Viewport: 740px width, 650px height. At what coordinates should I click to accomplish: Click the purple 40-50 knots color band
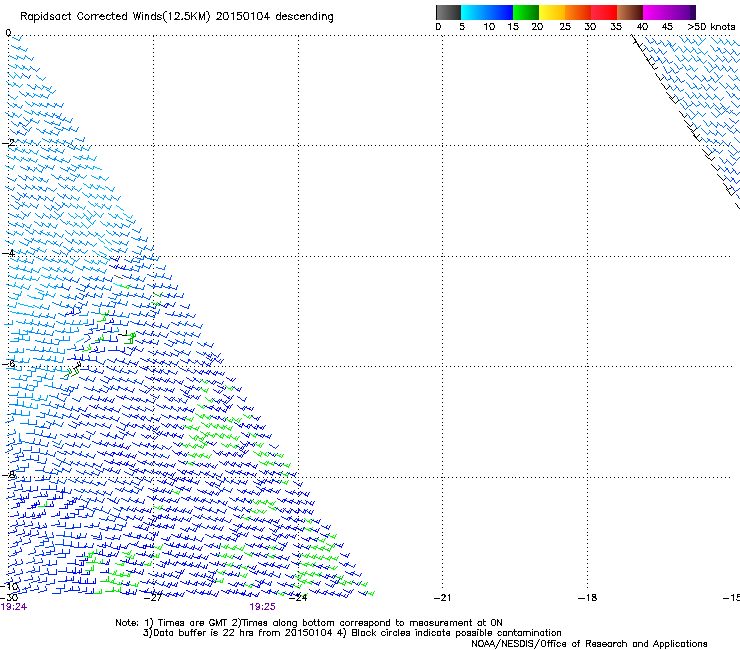pyautogui.click(x=669, y=12)
